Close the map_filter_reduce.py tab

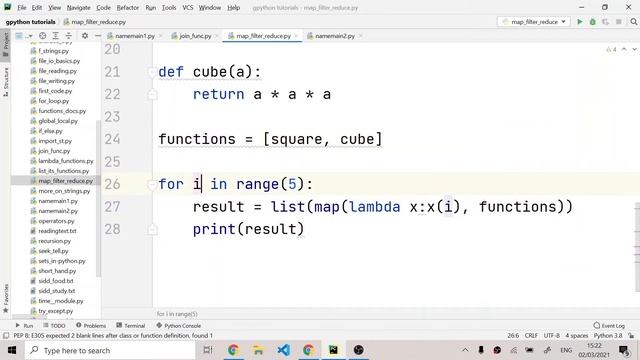coord(296,36)
